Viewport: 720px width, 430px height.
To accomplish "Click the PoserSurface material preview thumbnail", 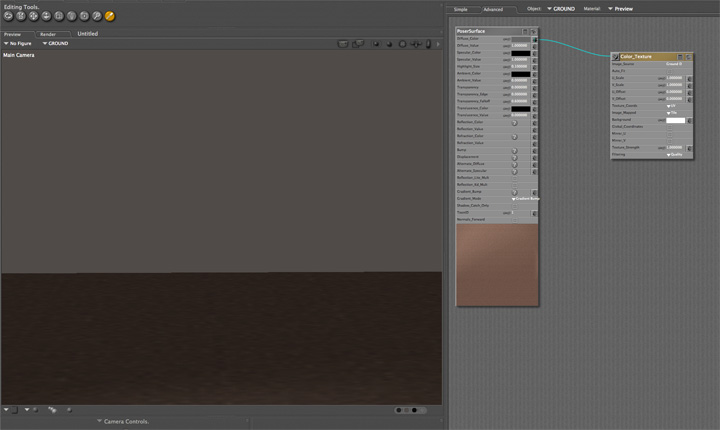I will [497, 263].
